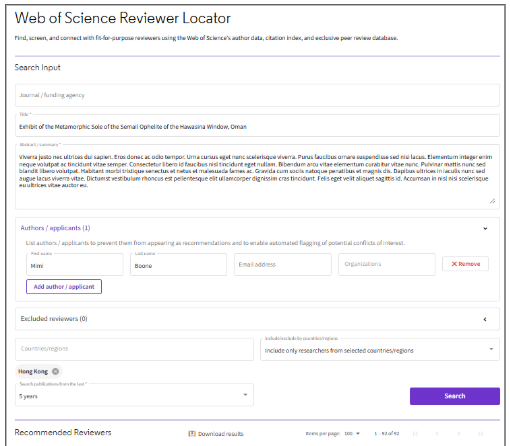This screenshot has width=510, height=446.
Task: Click the Countries/regions input field
Action: (134, 349)
